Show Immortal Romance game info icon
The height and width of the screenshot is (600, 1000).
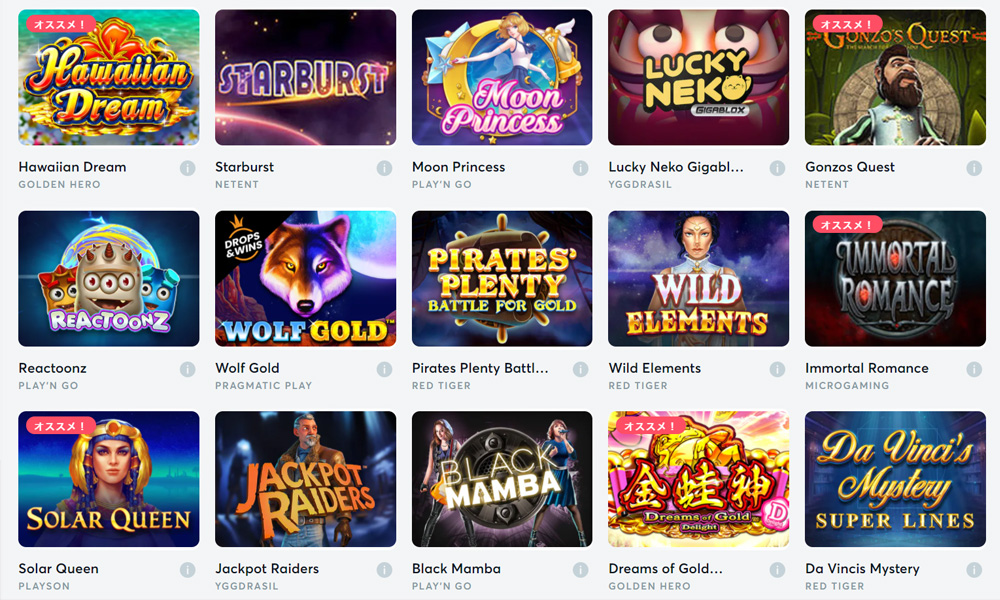click(974, 369)
